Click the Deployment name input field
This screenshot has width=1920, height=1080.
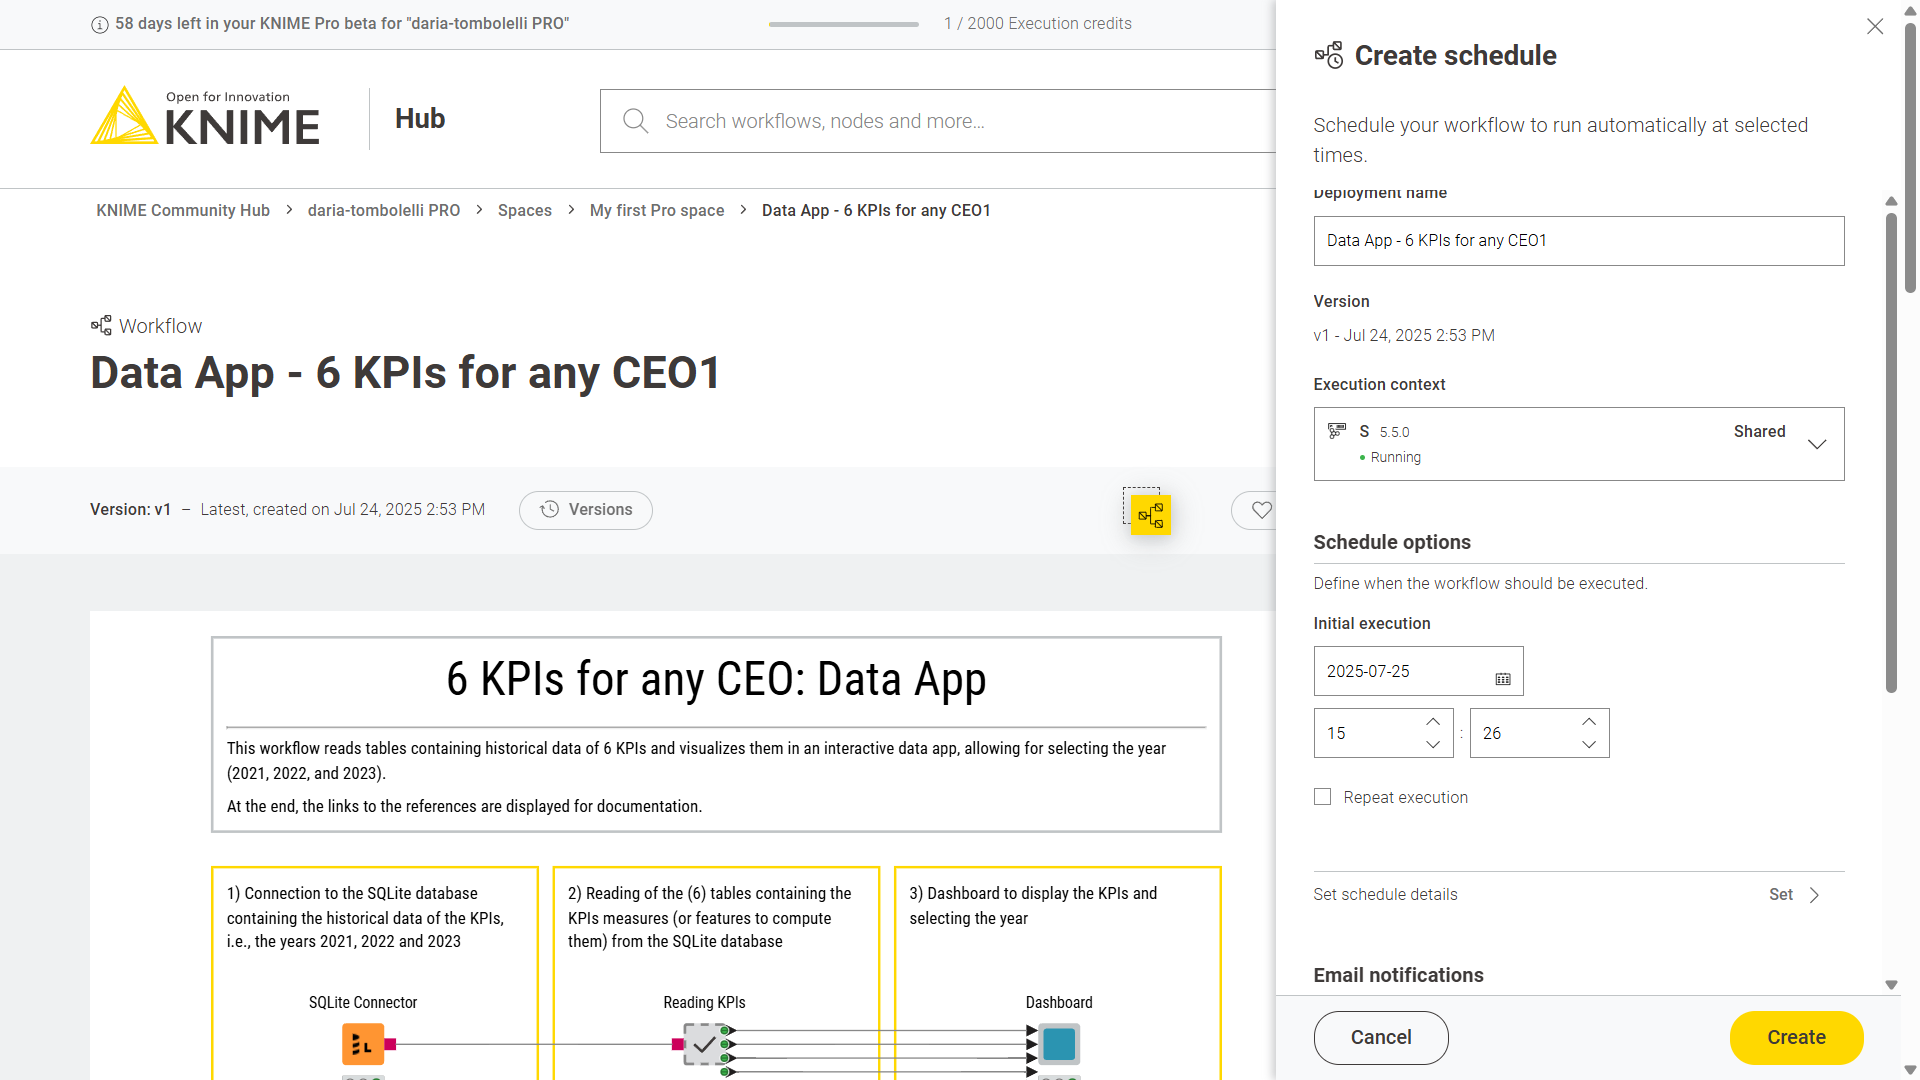point(1577,241)
